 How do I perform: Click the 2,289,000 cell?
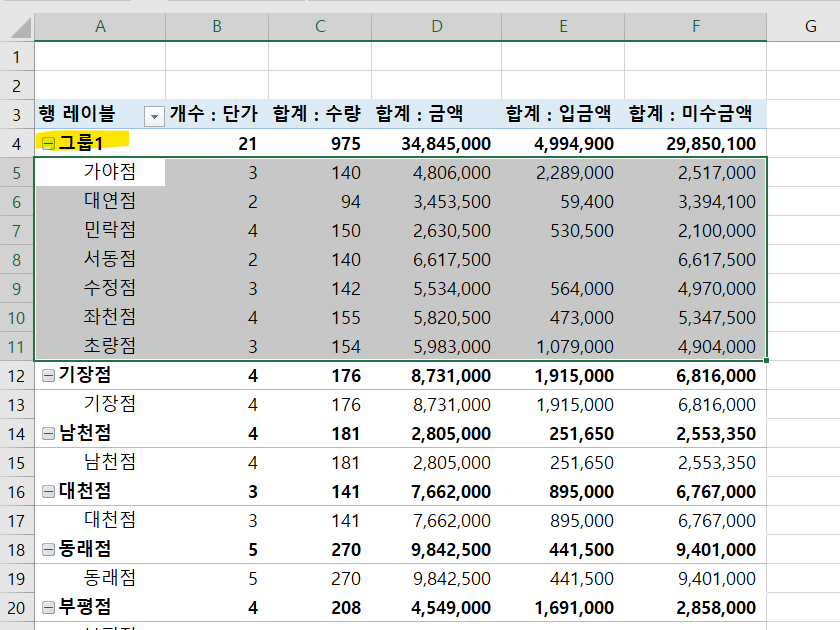[x=563, y=172]
